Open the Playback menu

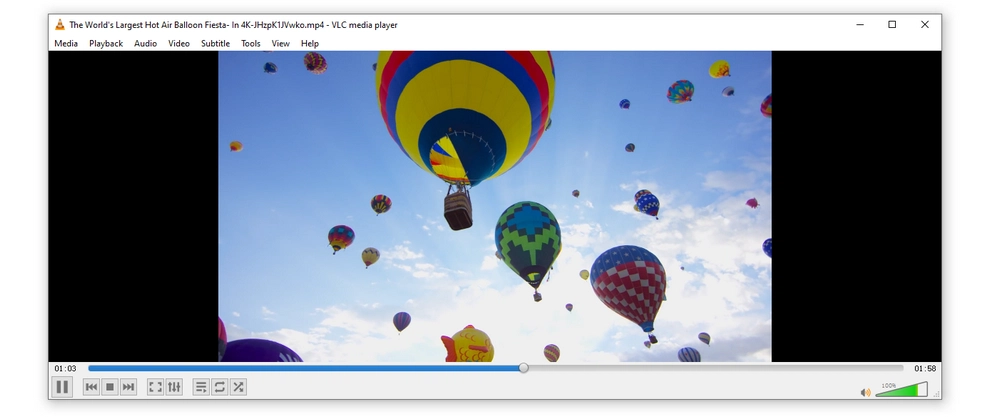click(x=106, y=43)
